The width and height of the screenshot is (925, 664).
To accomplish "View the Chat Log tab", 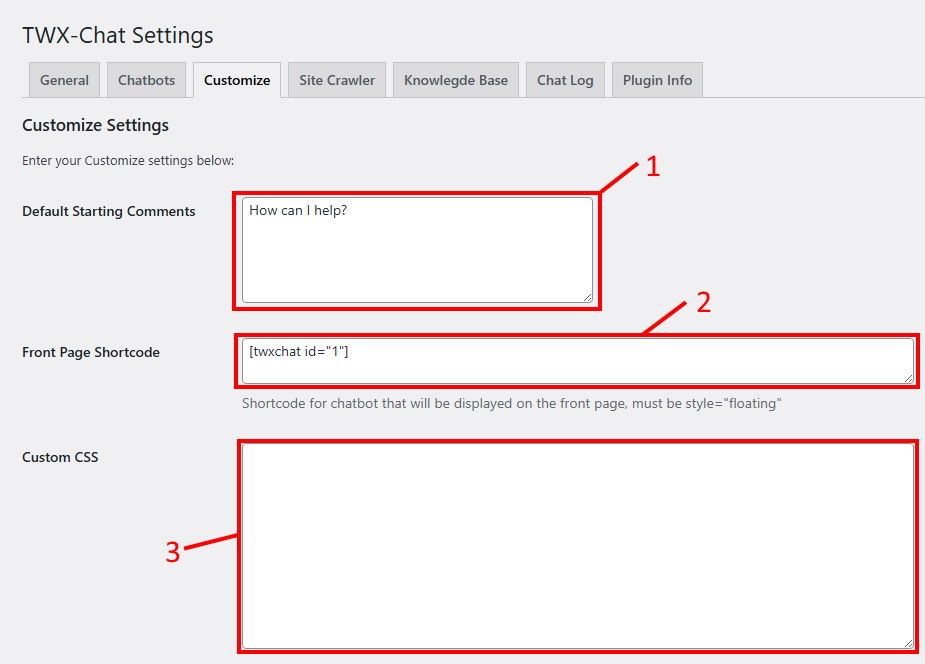I will (565, 80).
